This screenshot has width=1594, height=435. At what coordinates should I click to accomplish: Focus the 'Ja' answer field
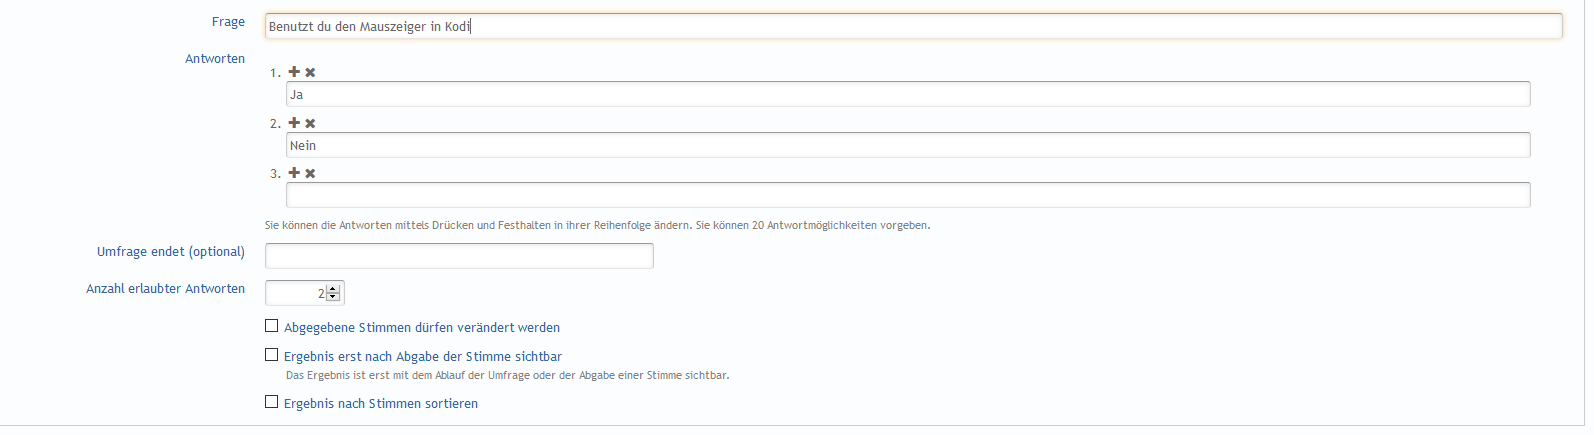[x=908, y=94]
